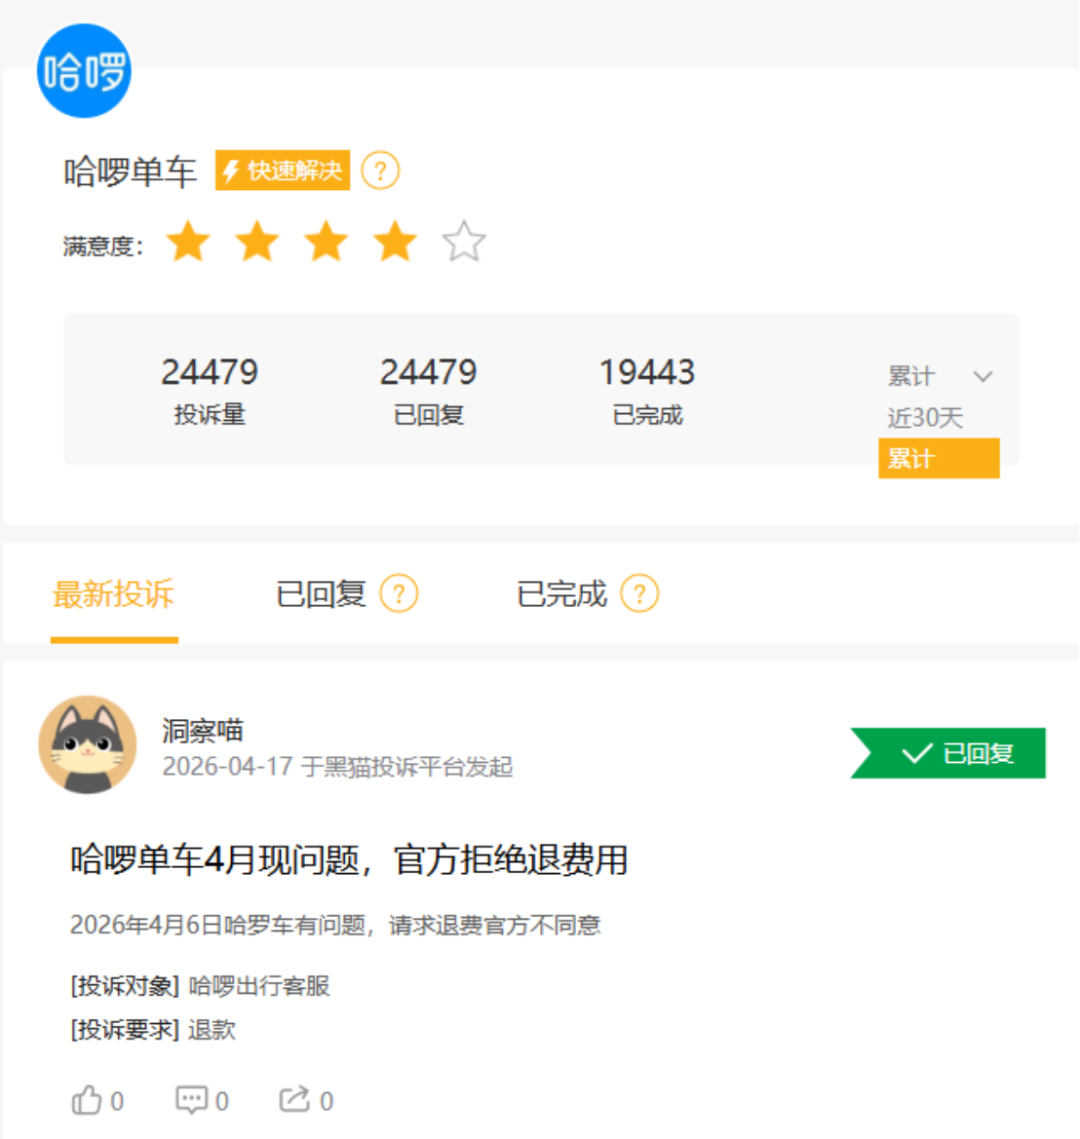Share the complaint using share icon
This screenshot has width=1080, height=1139.
295,1101
